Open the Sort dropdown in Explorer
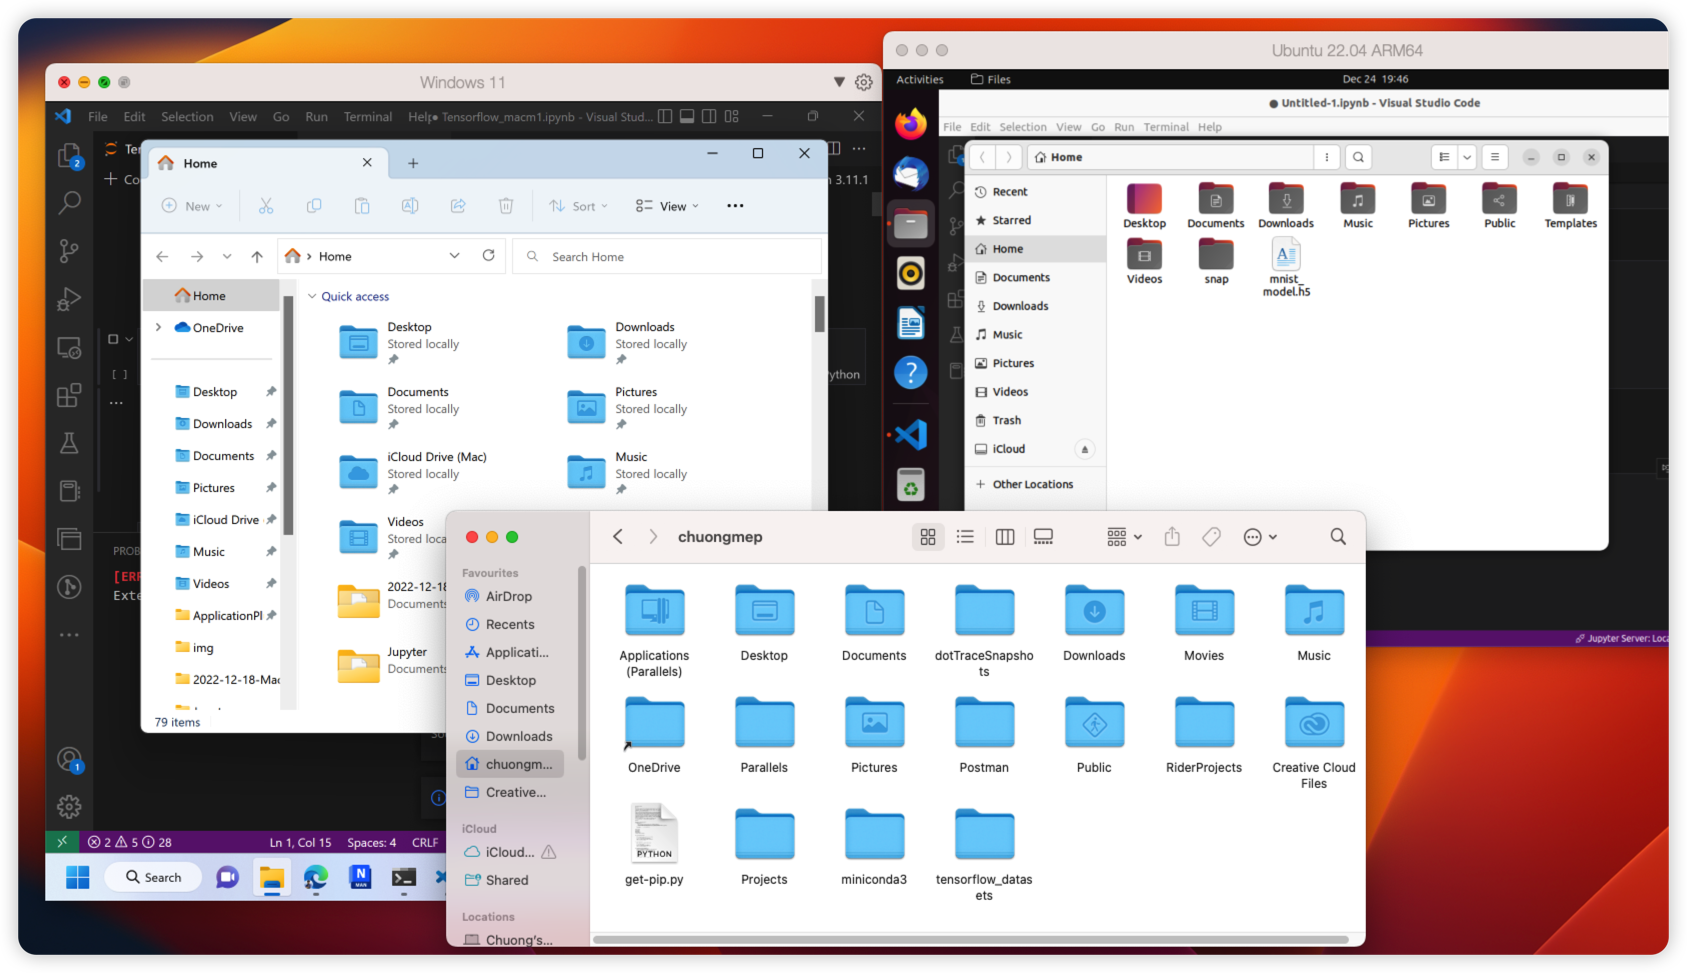Screen dimensions: 1687x973 [578, 206]
